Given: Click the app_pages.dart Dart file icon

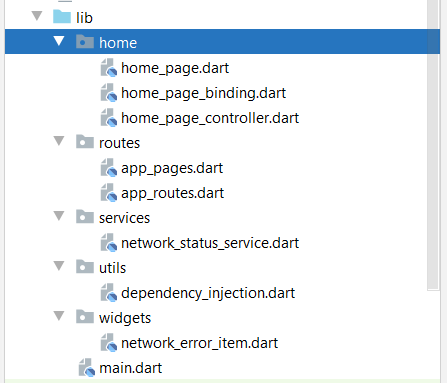Looking at the screenshot, I should (x=109, y=168).
